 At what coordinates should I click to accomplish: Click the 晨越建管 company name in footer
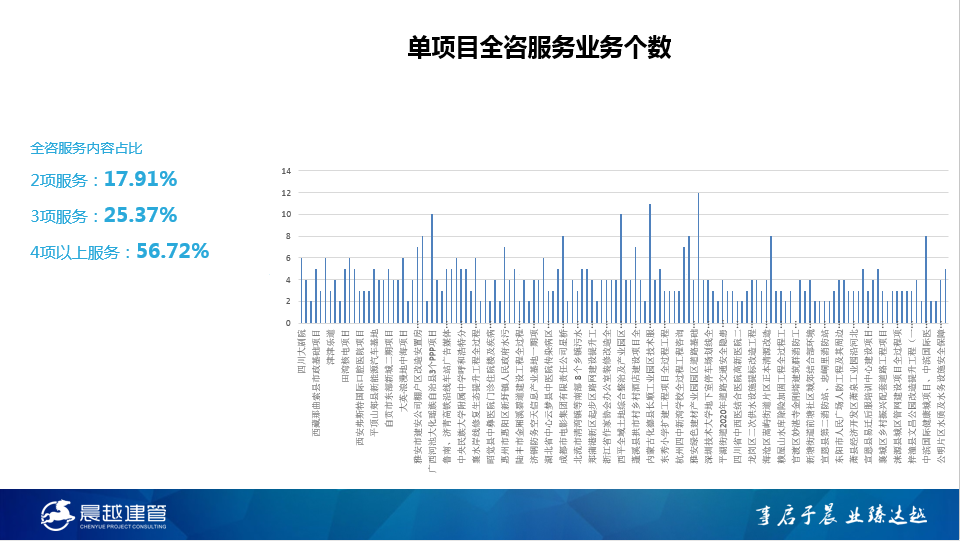click(124, 510)
